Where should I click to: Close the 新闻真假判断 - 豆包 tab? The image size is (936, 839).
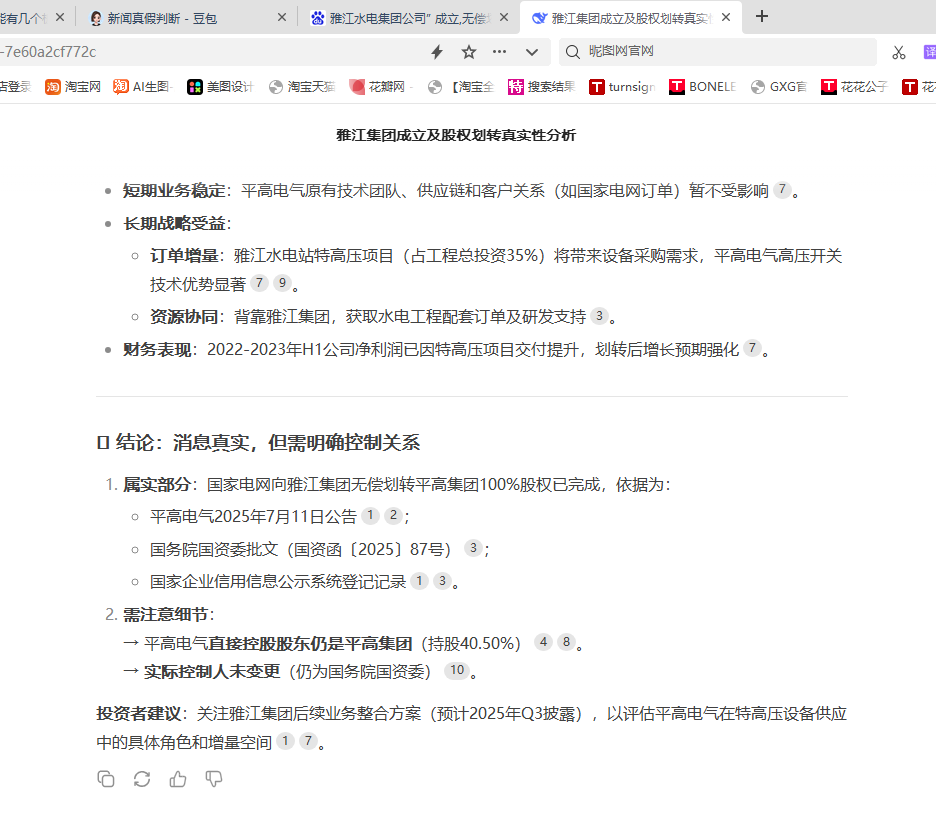[x=282, y=18]
